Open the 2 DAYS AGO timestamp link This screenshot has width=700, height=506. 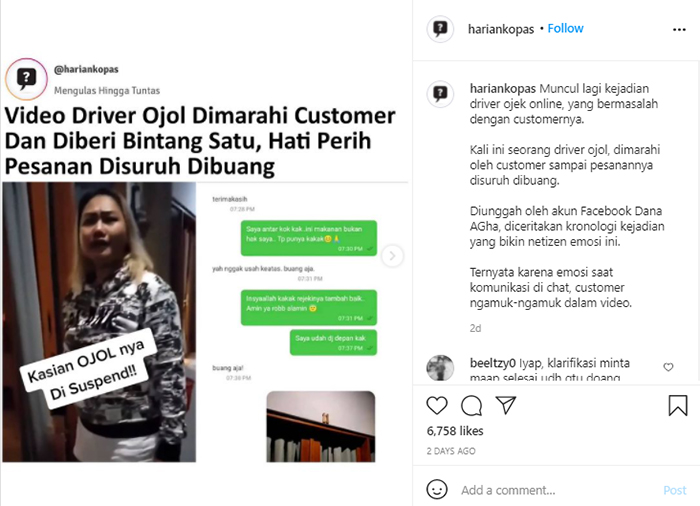click(451, 451)
